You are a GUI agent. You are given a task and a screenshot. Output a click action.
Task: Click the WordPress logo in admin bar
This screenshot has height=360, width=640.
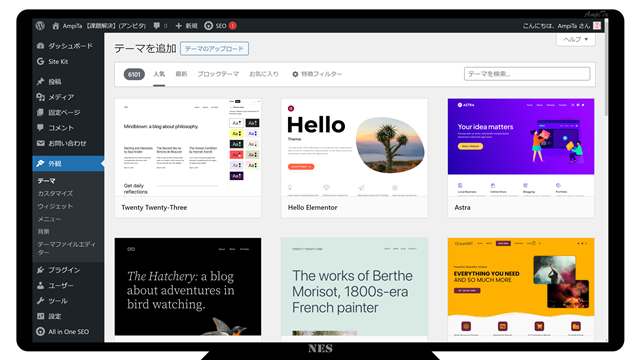pos(40,25)
